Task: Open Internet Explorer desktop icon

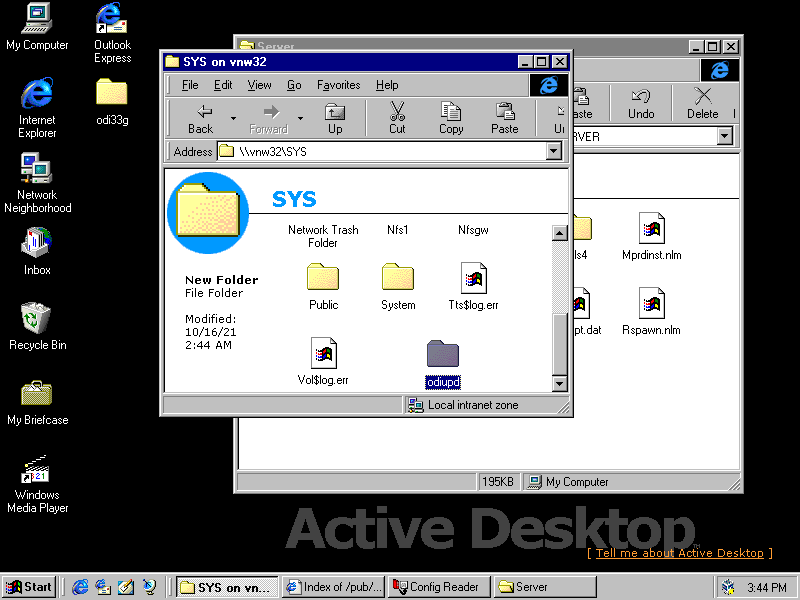Action: coord(37,108)
